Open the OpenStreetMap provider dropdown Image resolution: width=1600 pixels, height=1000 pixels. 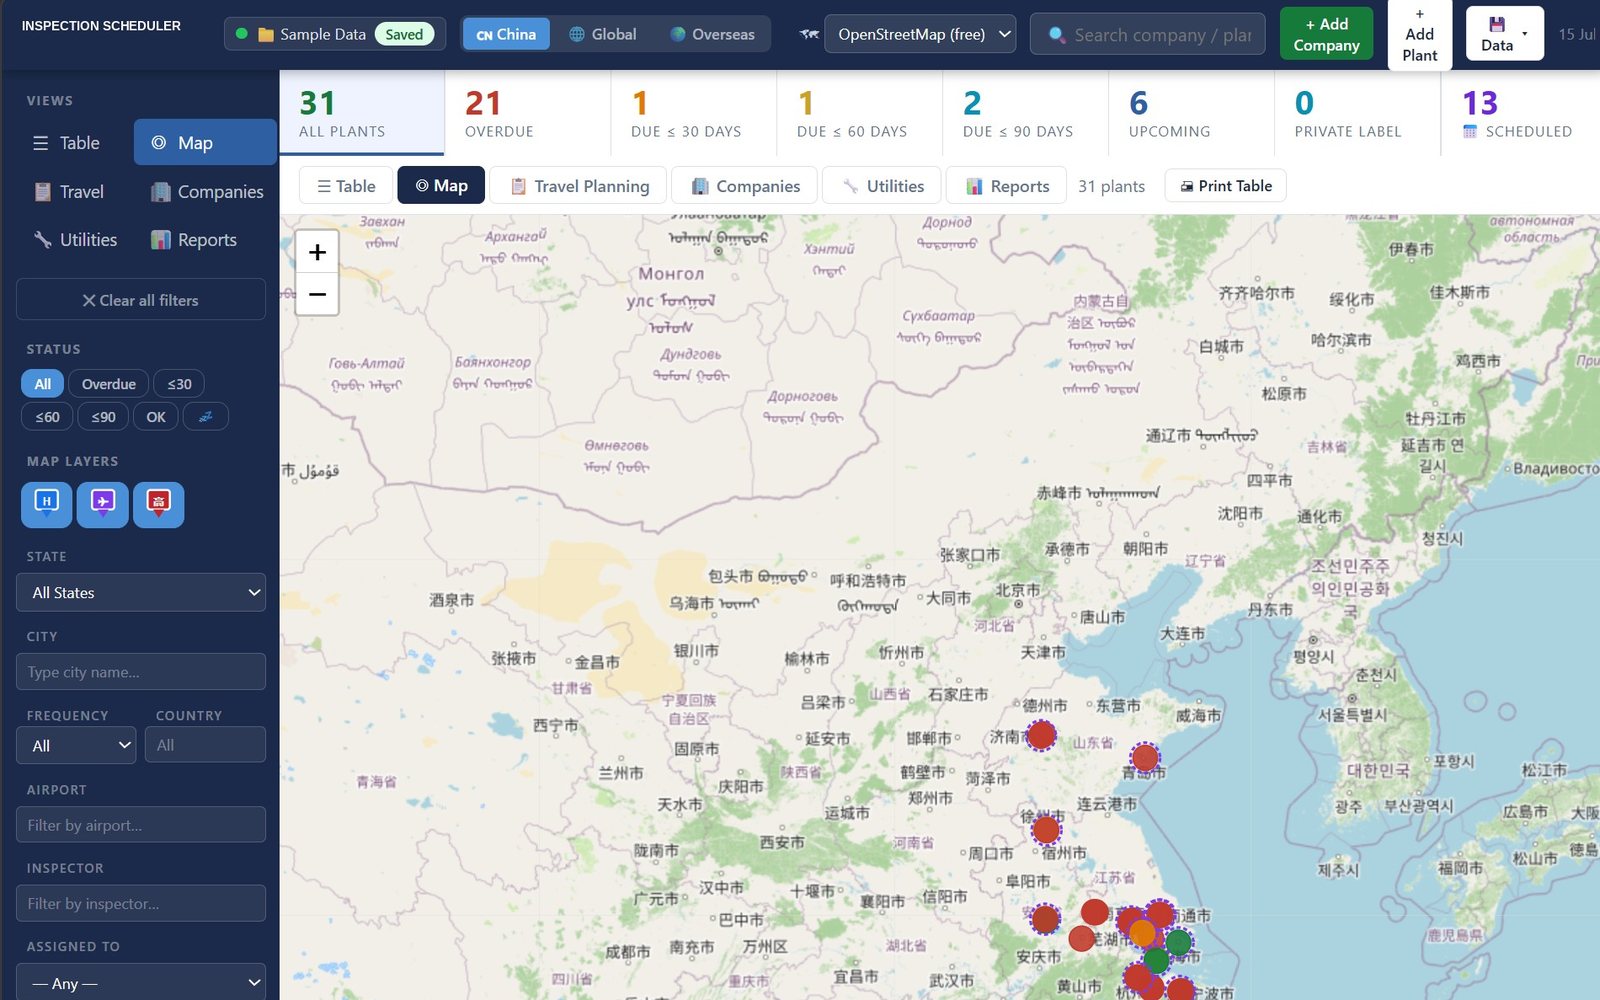click(x=920, y=34)
